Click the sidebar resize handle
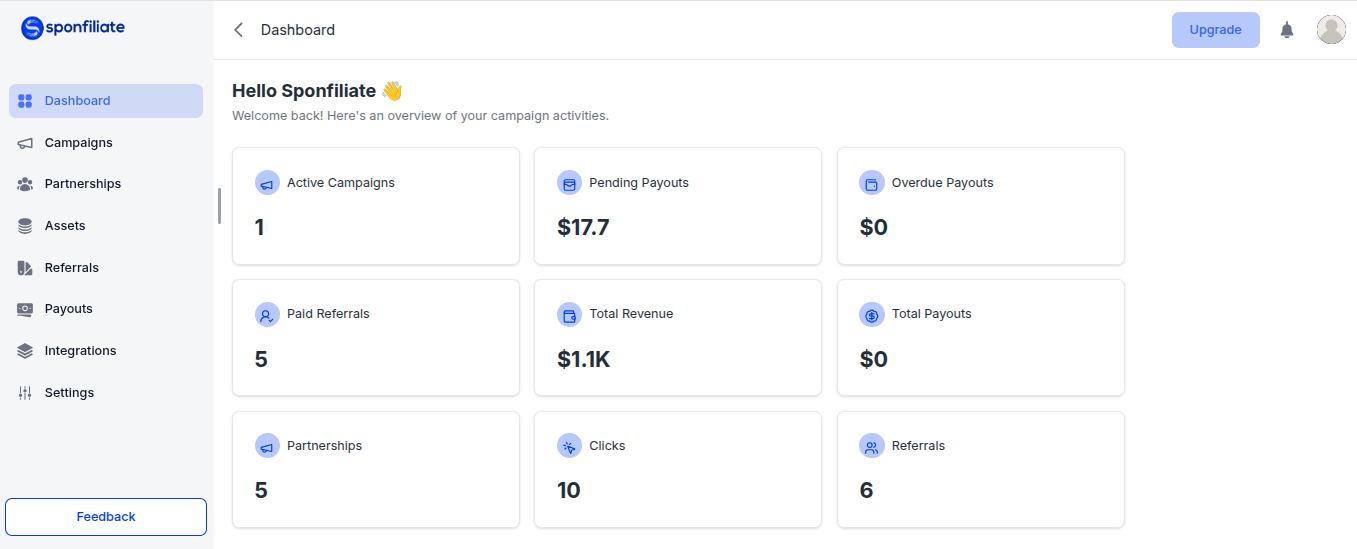This screenshot has height=549, width=1357. (219, 206)
